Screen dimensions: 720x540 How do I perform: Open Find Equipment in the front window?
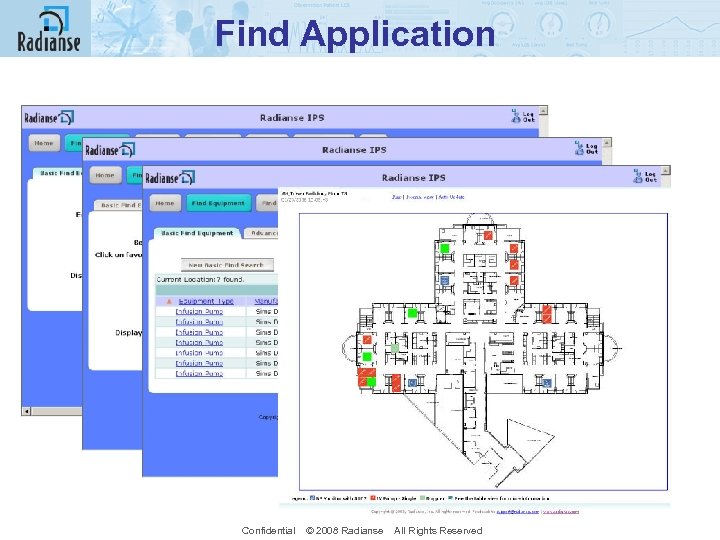(x=218, y=203)
